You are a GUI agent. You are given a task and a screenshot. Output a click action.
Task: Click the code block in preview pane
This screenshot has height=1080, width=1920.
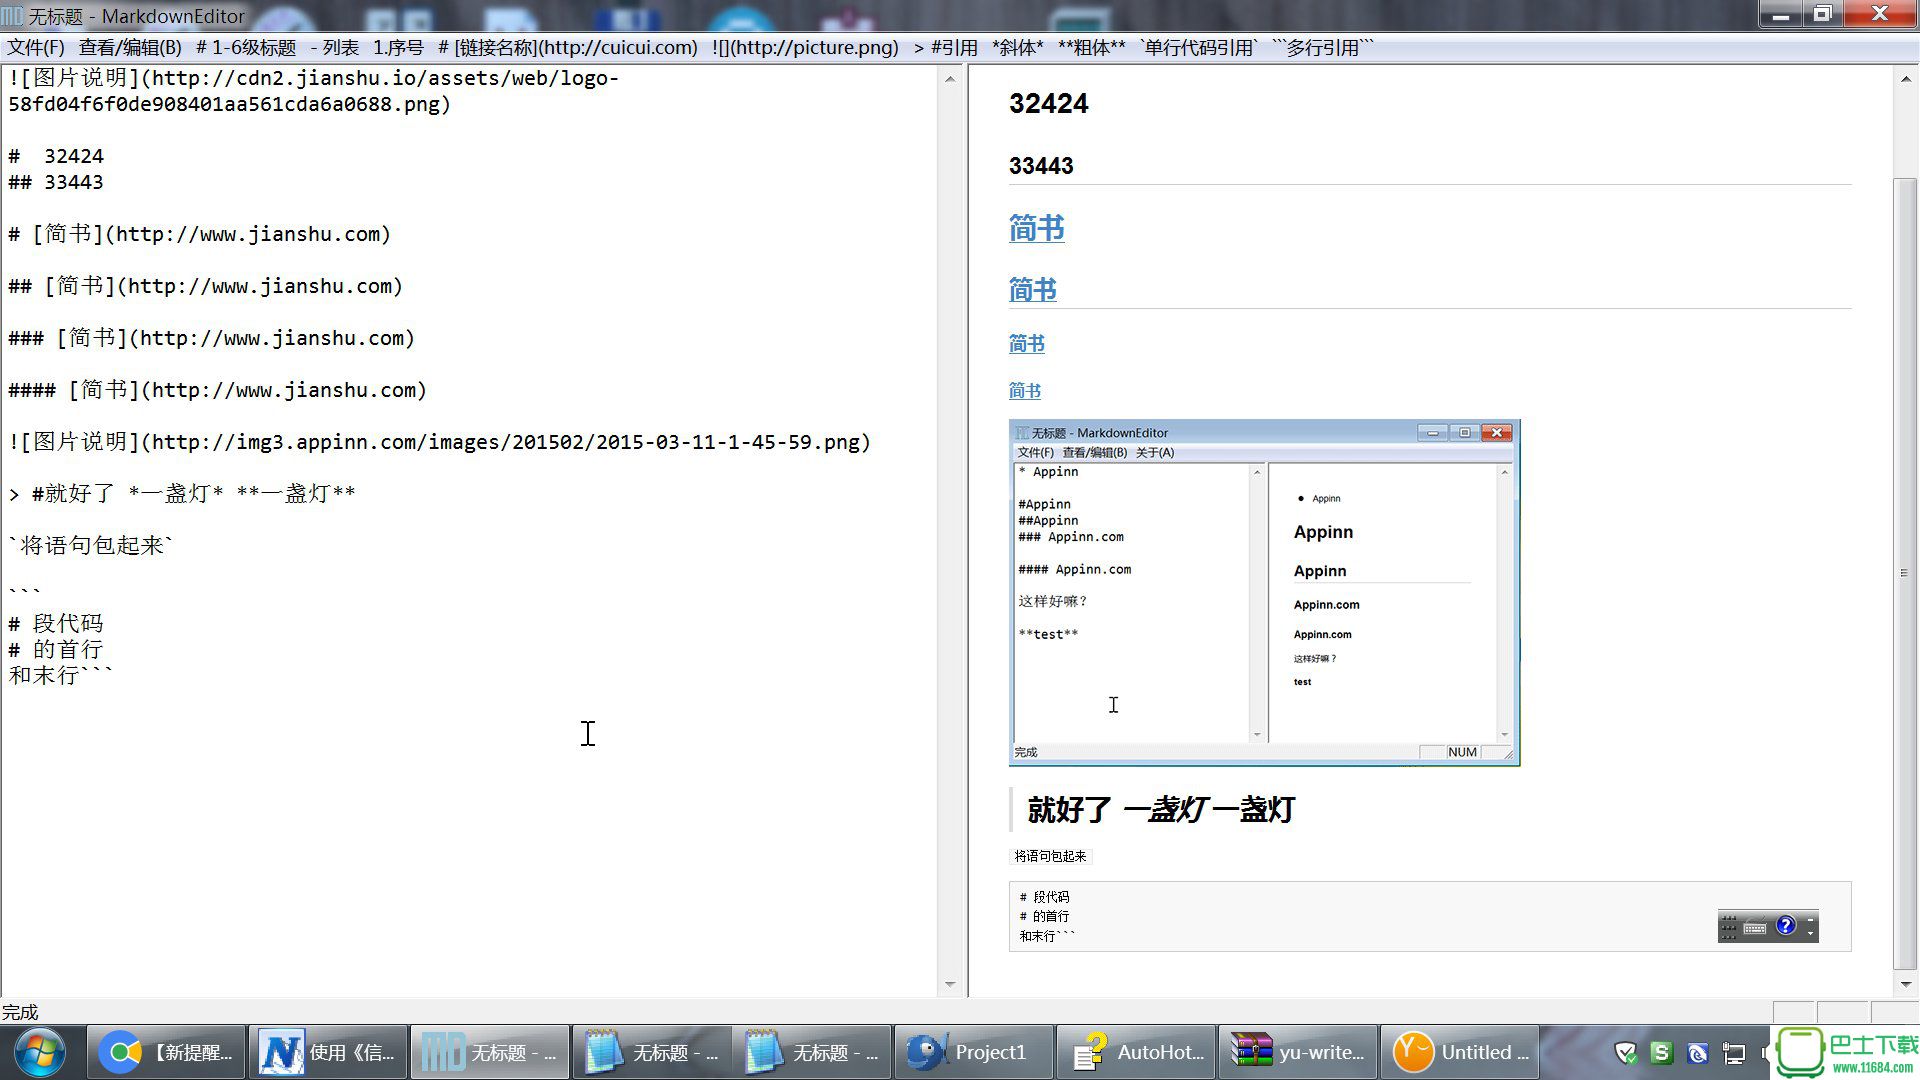[1430, 916]
